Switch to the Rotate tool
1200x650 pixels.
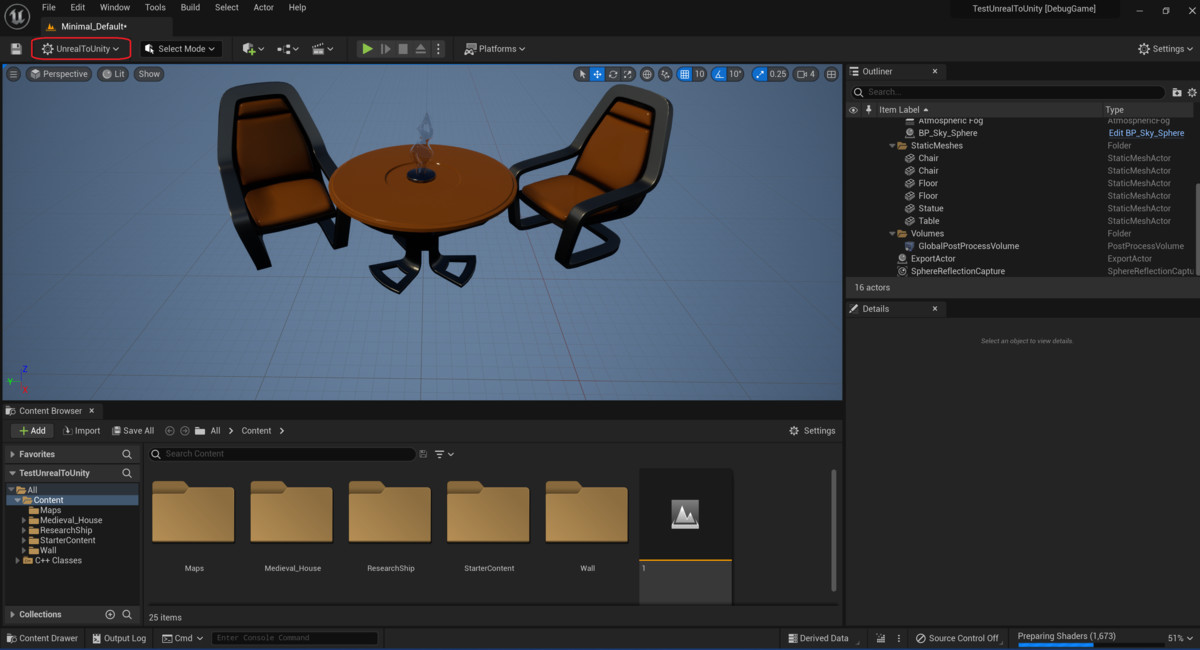coord(612,74)
